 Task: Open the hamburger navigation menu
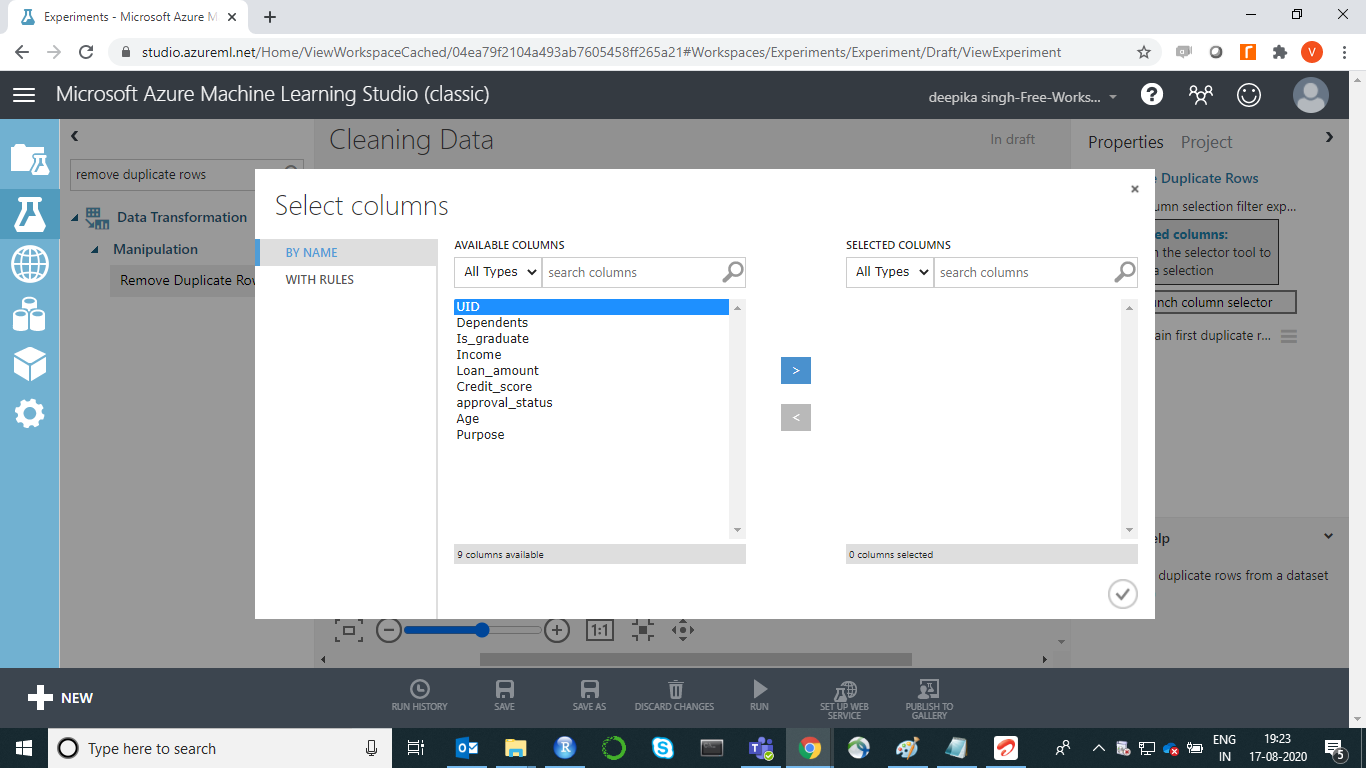(24, 95)
